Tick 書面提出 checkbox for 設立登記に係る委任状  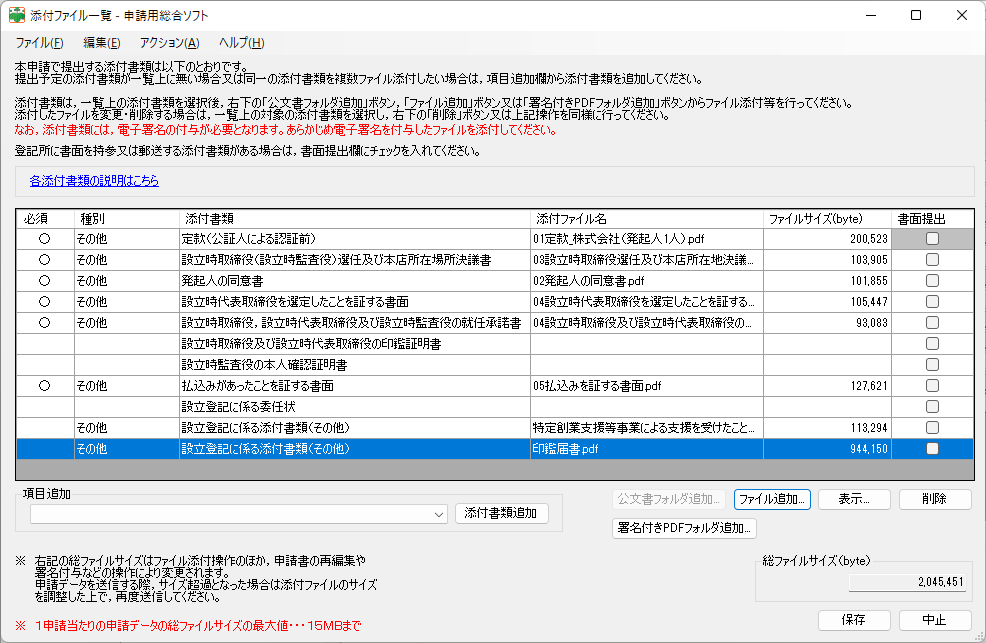point(932,407)
